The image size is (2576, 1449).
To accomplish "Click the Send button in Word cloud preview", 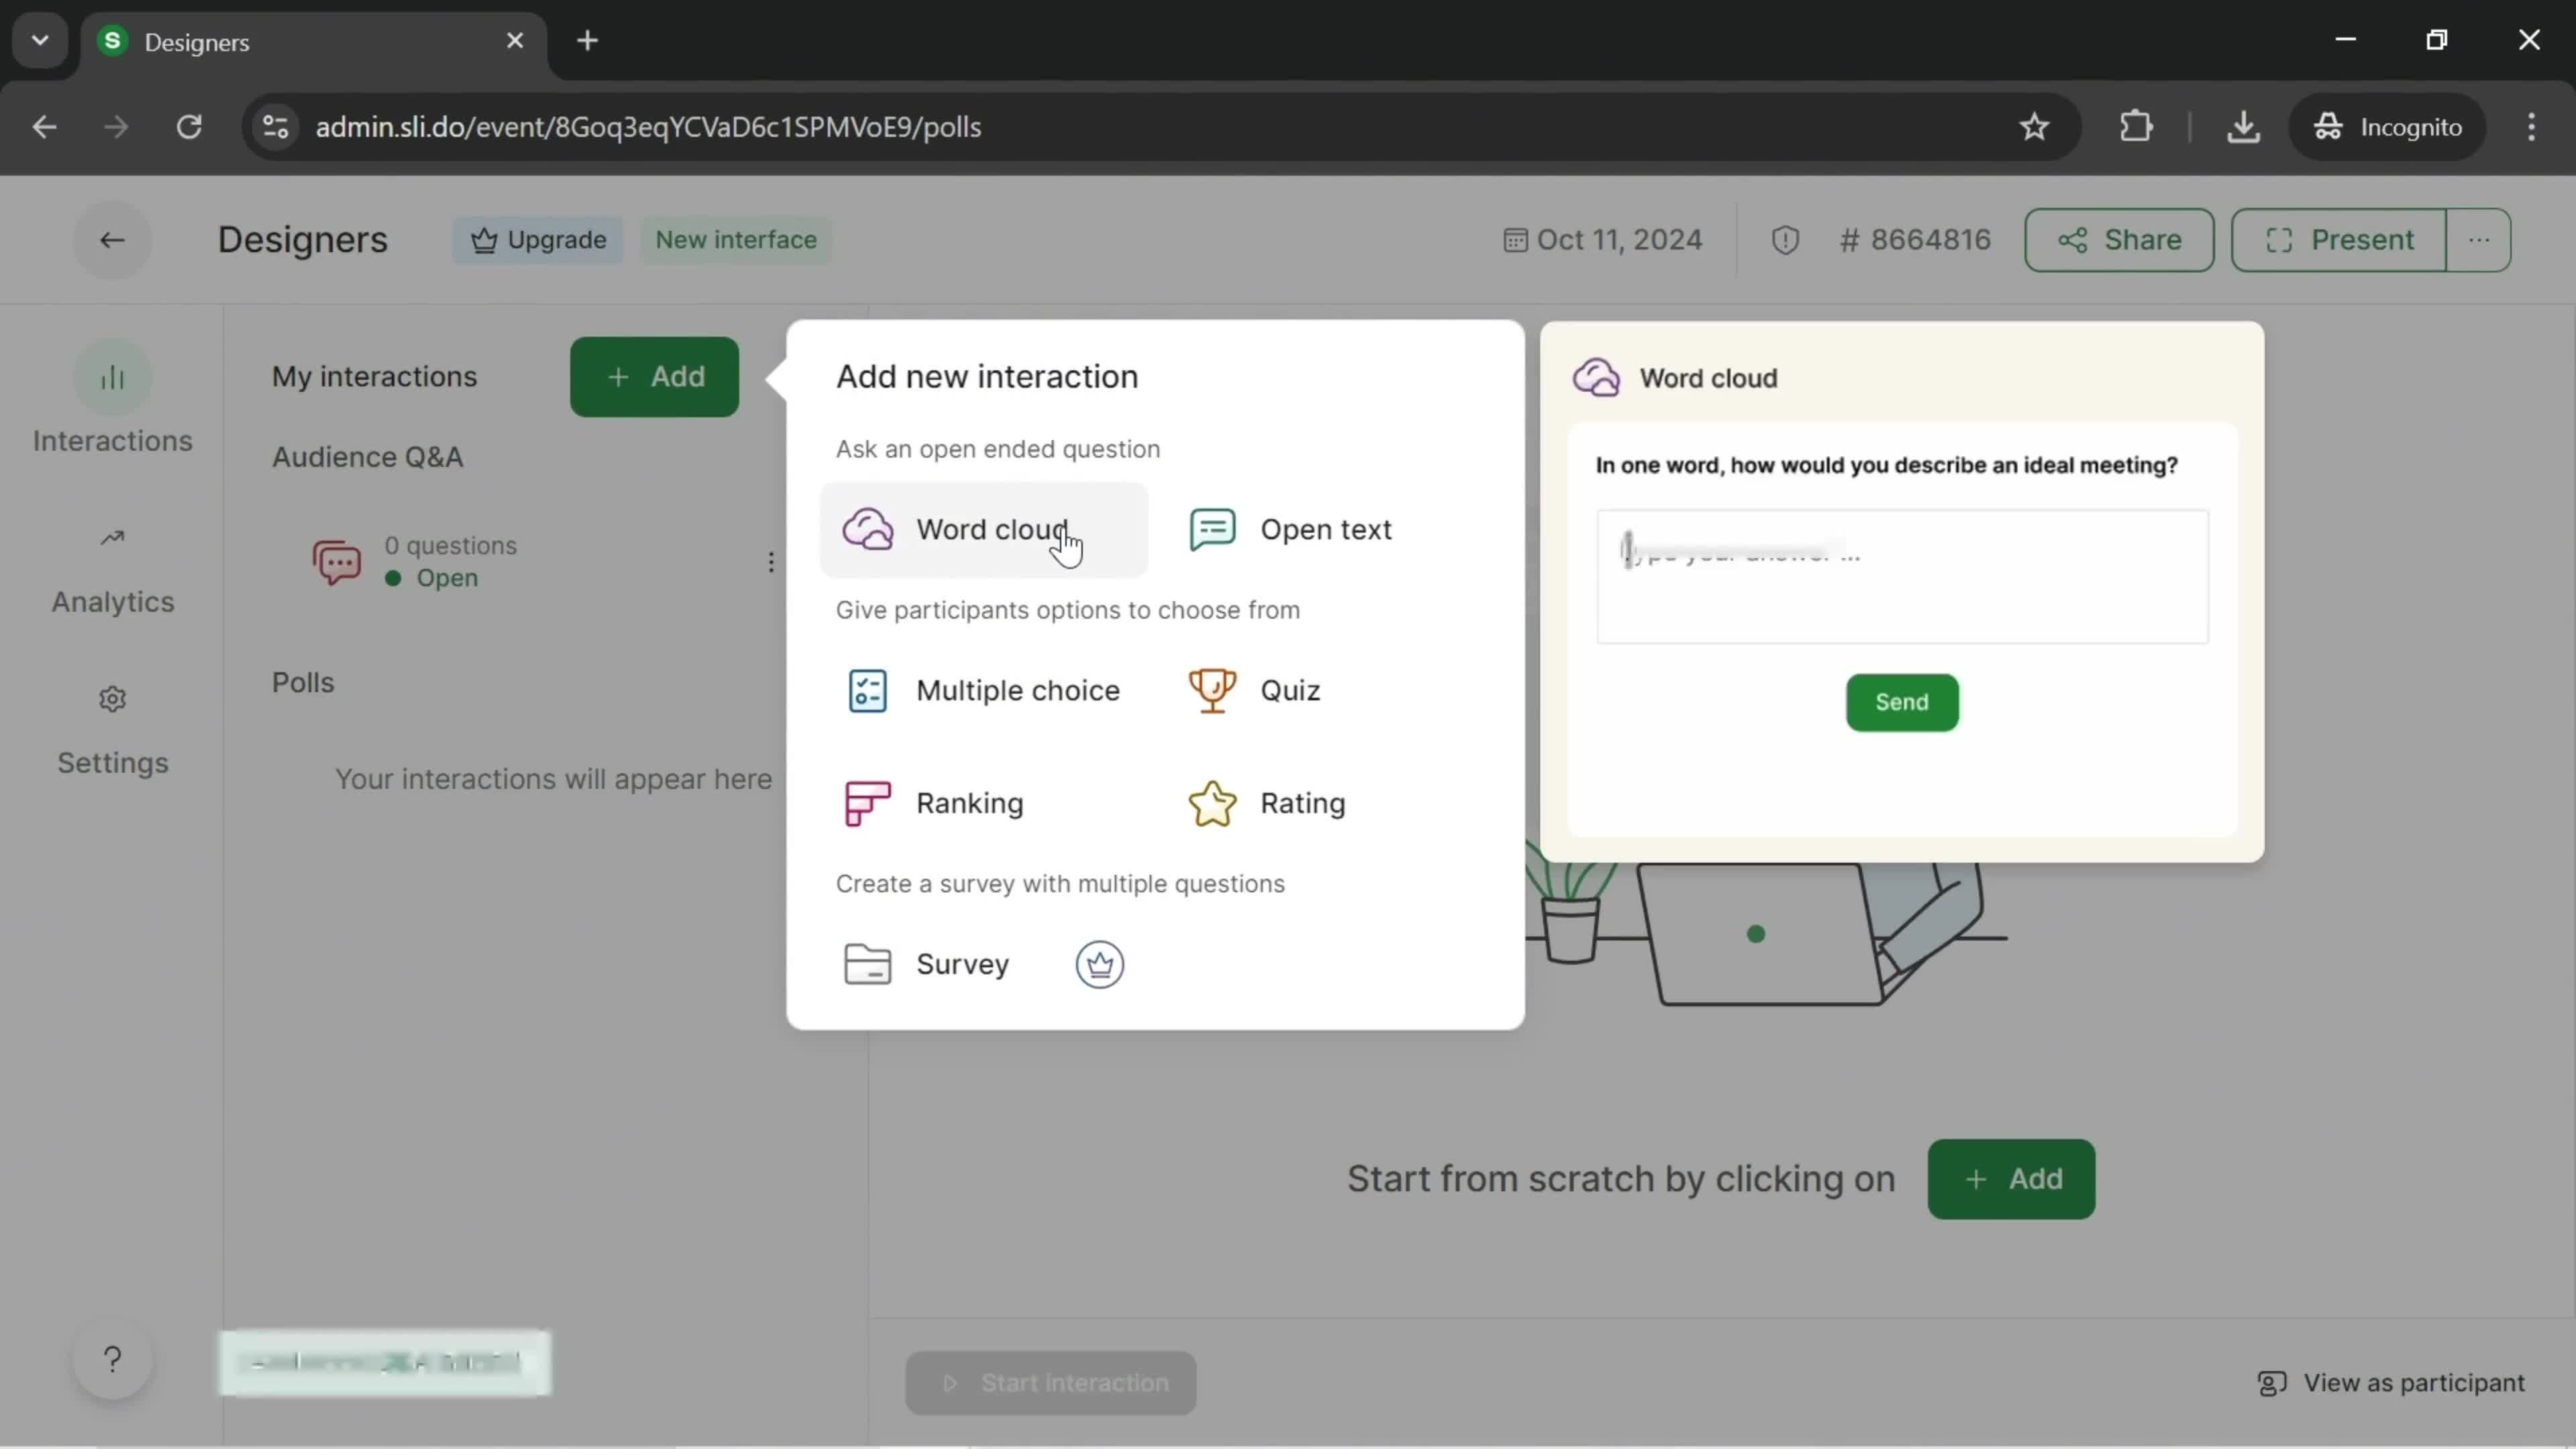I will pos(1902,702).
